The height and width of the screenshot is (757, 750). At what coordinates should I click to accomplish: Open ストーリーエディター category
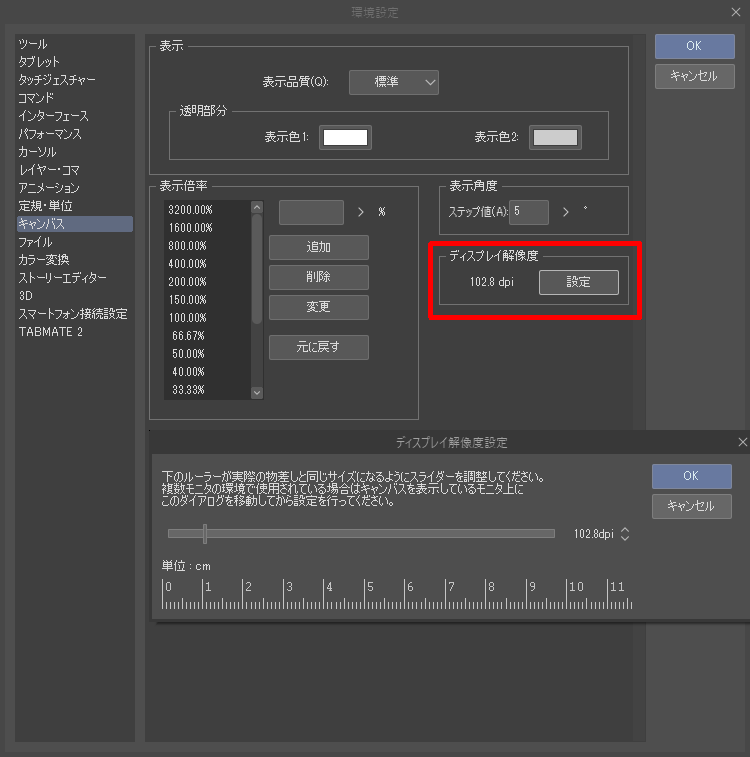(62, 278)
